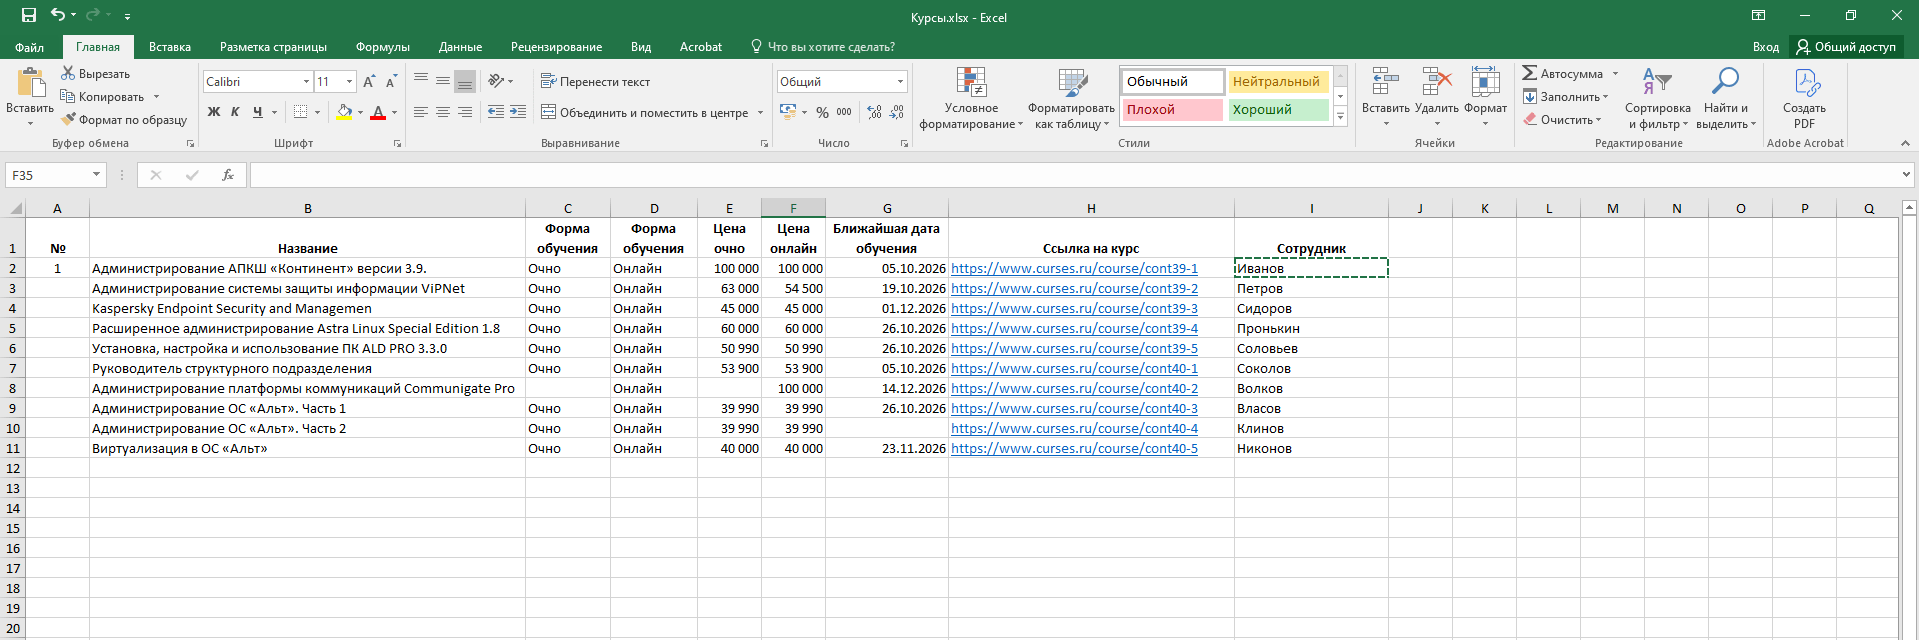This screenshot has width=1919, height=640.
Task: Open Сортировка и фильтр menu
Action: [1657, 98]
